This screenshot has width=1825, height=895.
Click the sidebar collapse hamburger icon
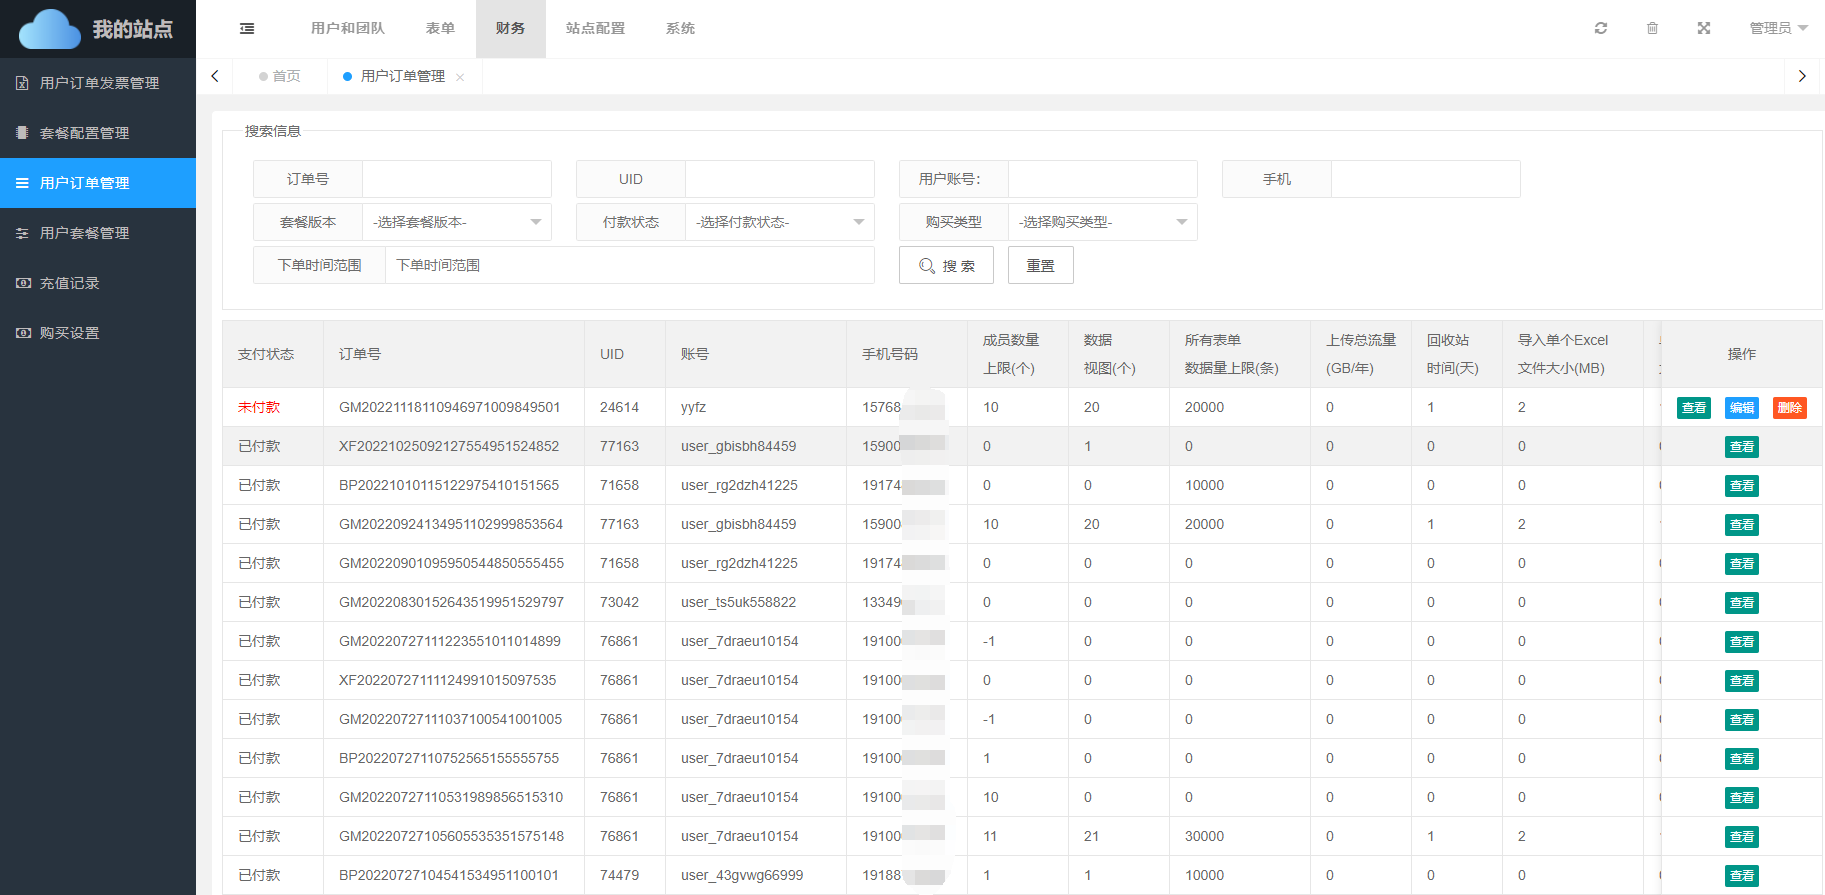tap(247, 29)
